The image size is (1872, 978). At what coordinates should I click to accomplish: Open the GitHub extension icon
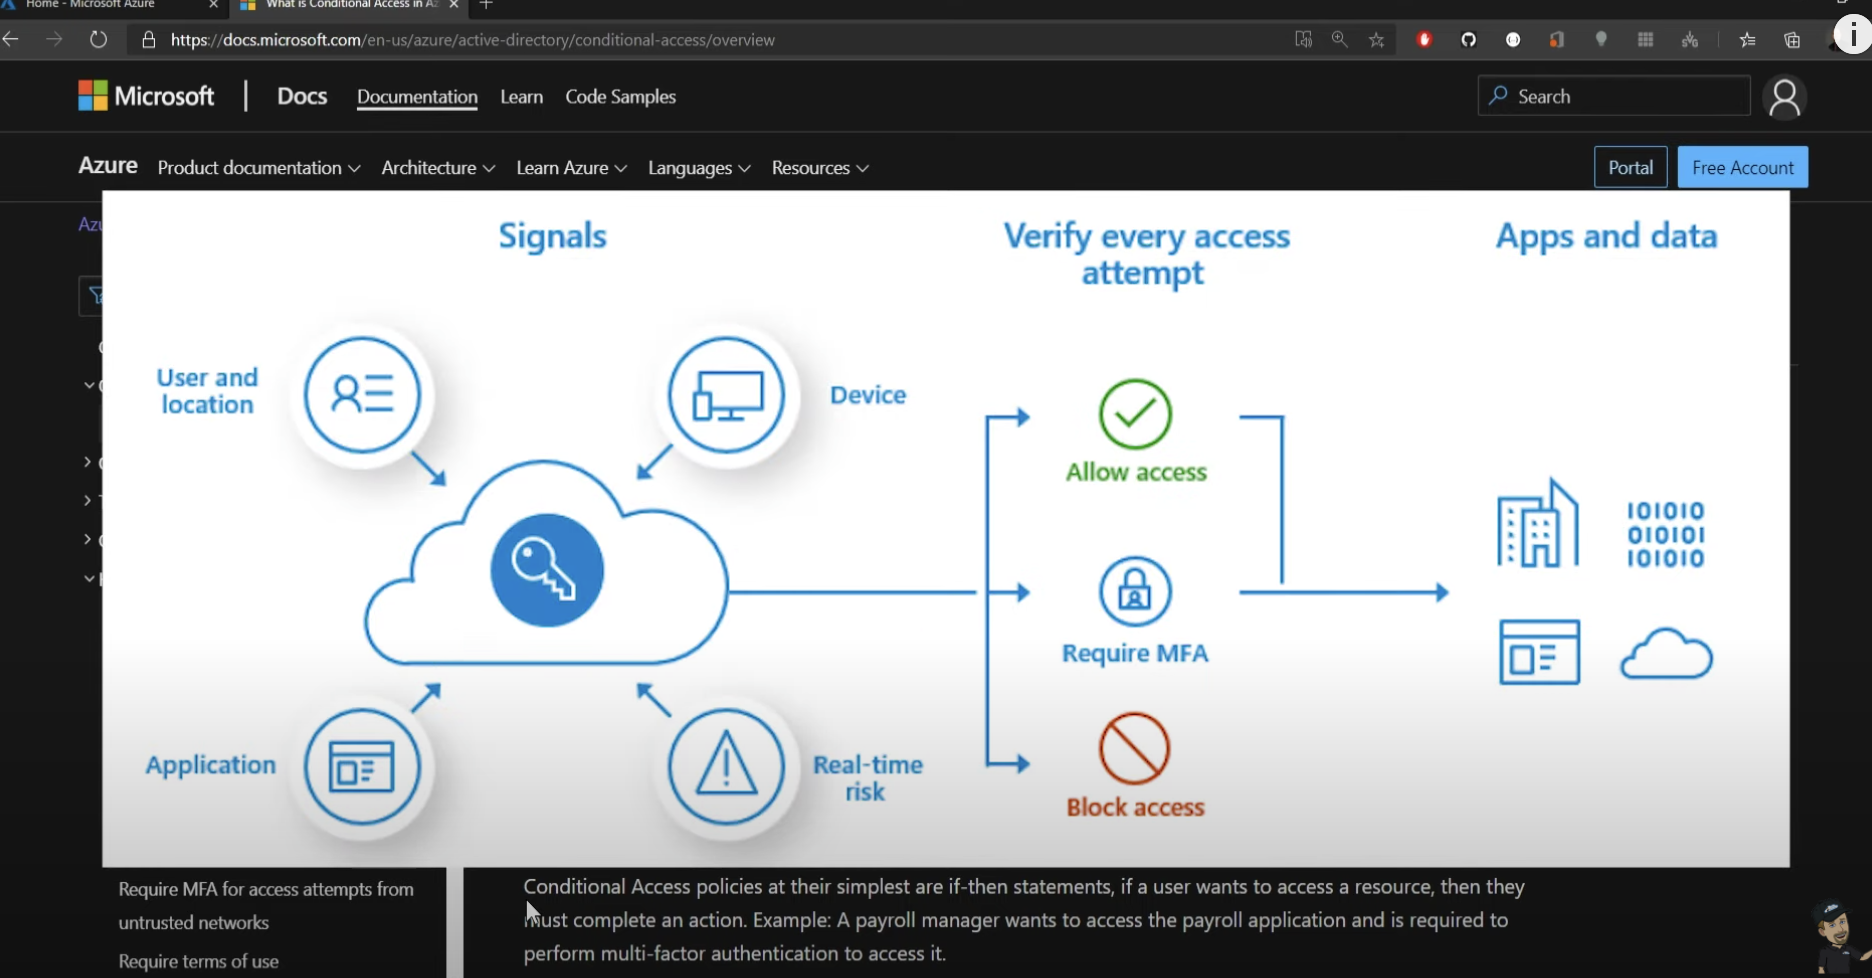click(1468, 40)
